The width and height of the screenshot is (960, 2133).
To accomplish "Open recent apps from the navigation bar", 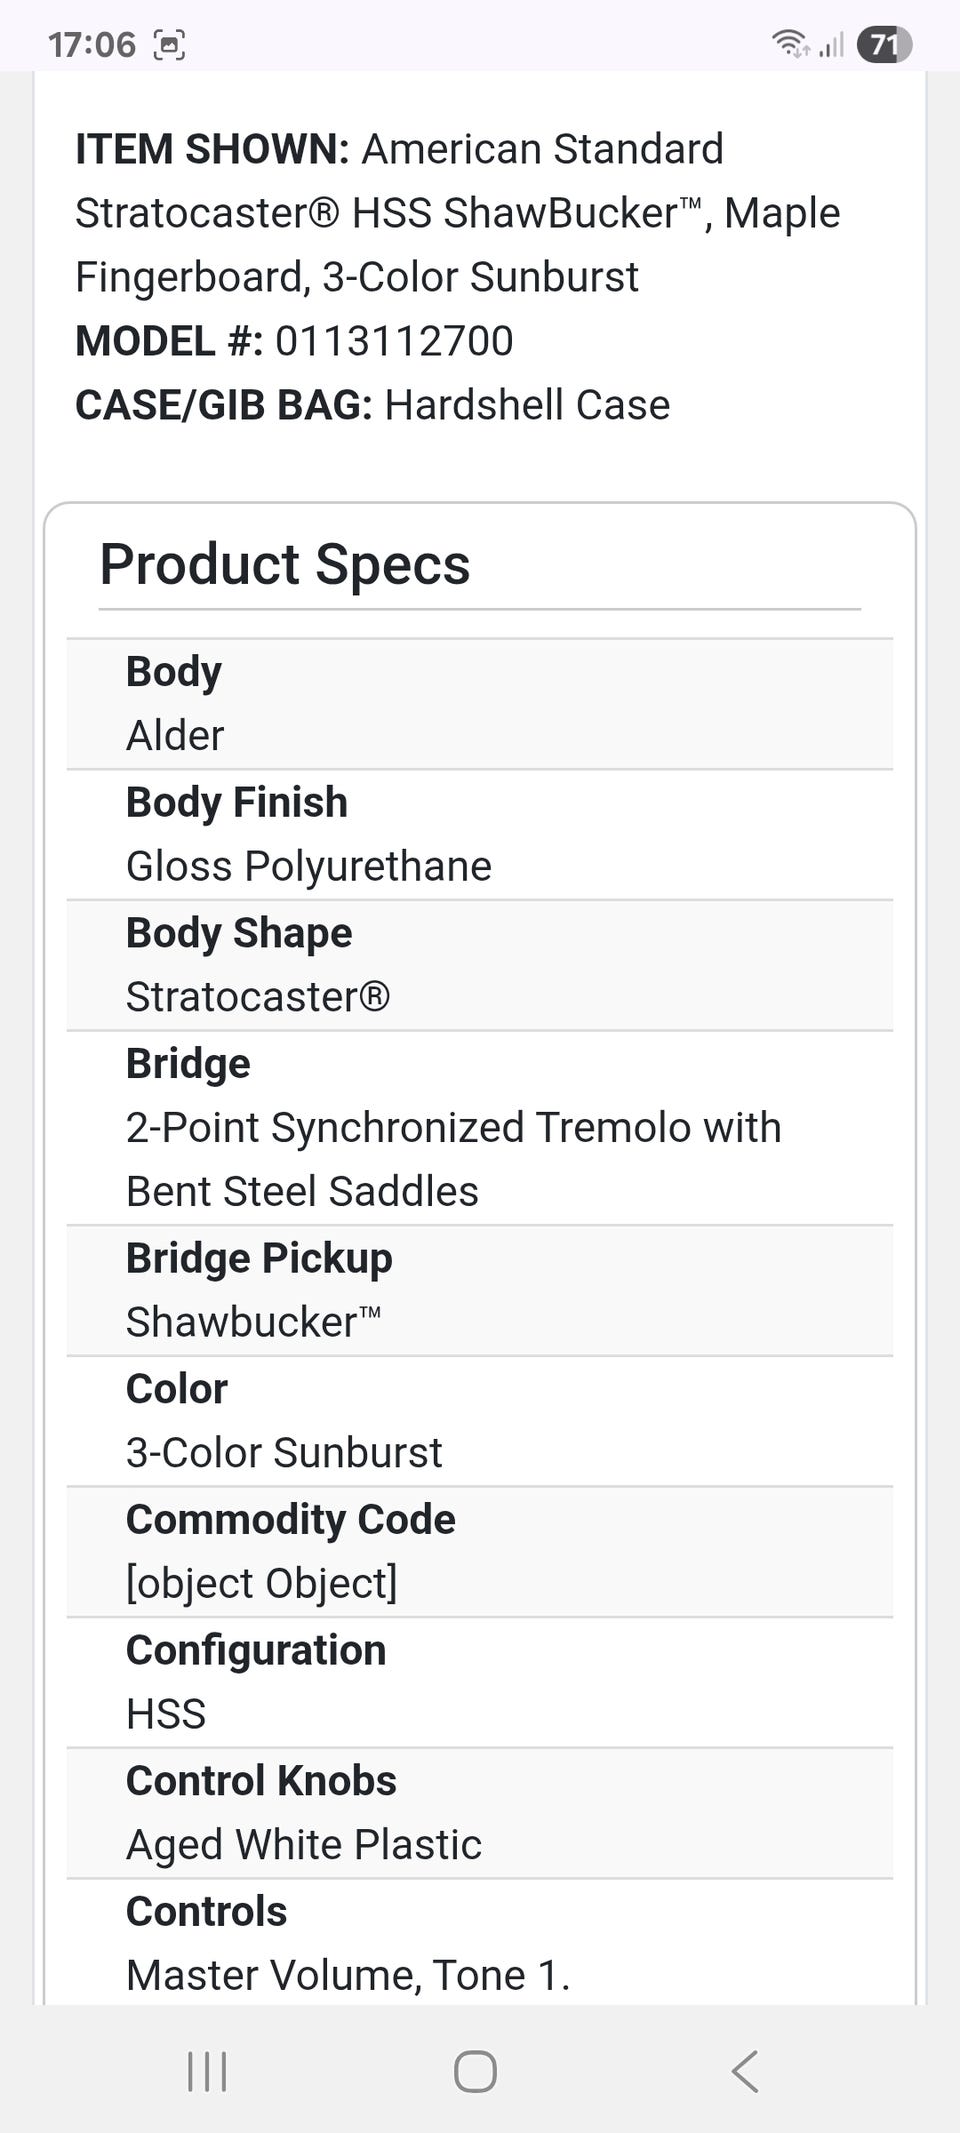I will 207,2071.
